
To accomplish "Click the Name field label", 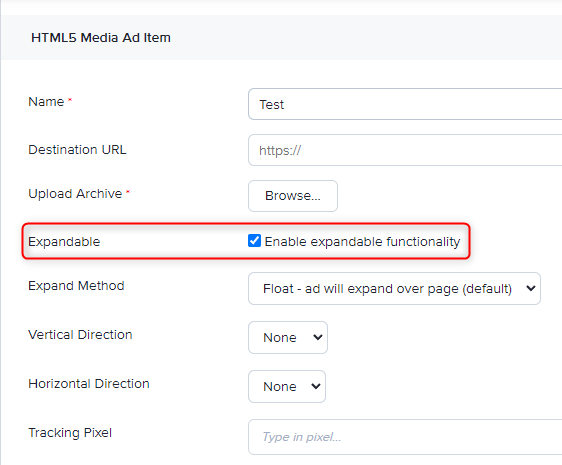I will click(x=46, y=101).
